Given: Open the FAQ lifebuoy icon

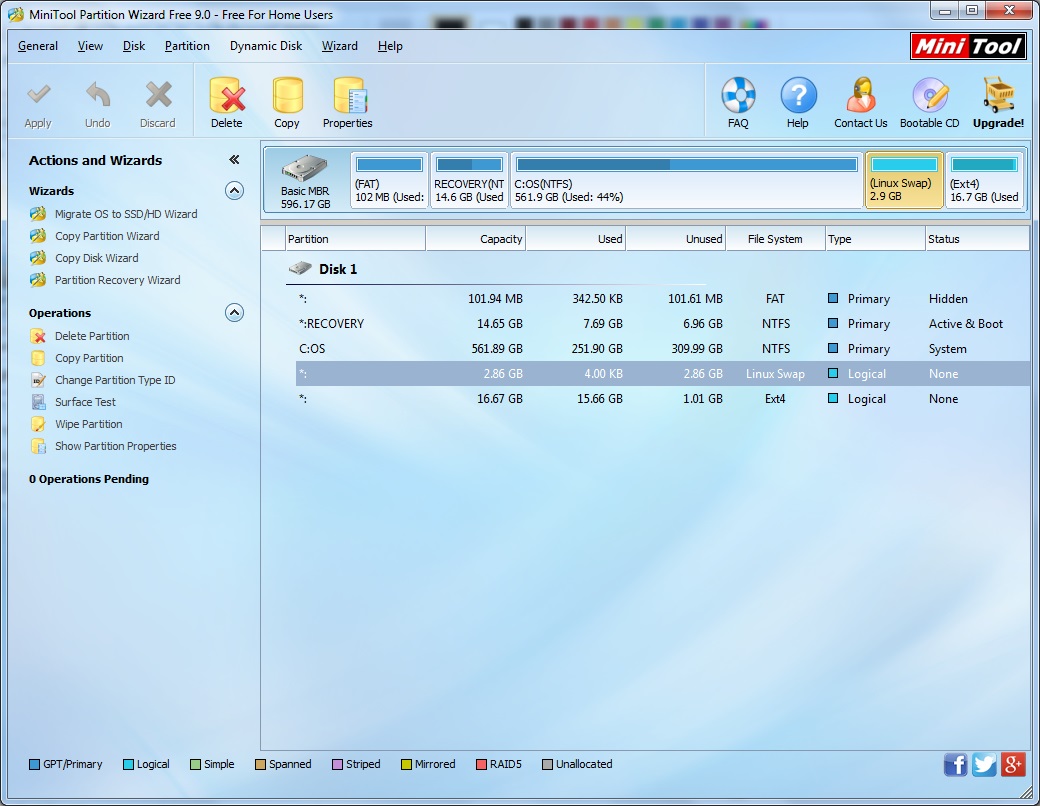Looking at the screenshot, I should (738, 95).
